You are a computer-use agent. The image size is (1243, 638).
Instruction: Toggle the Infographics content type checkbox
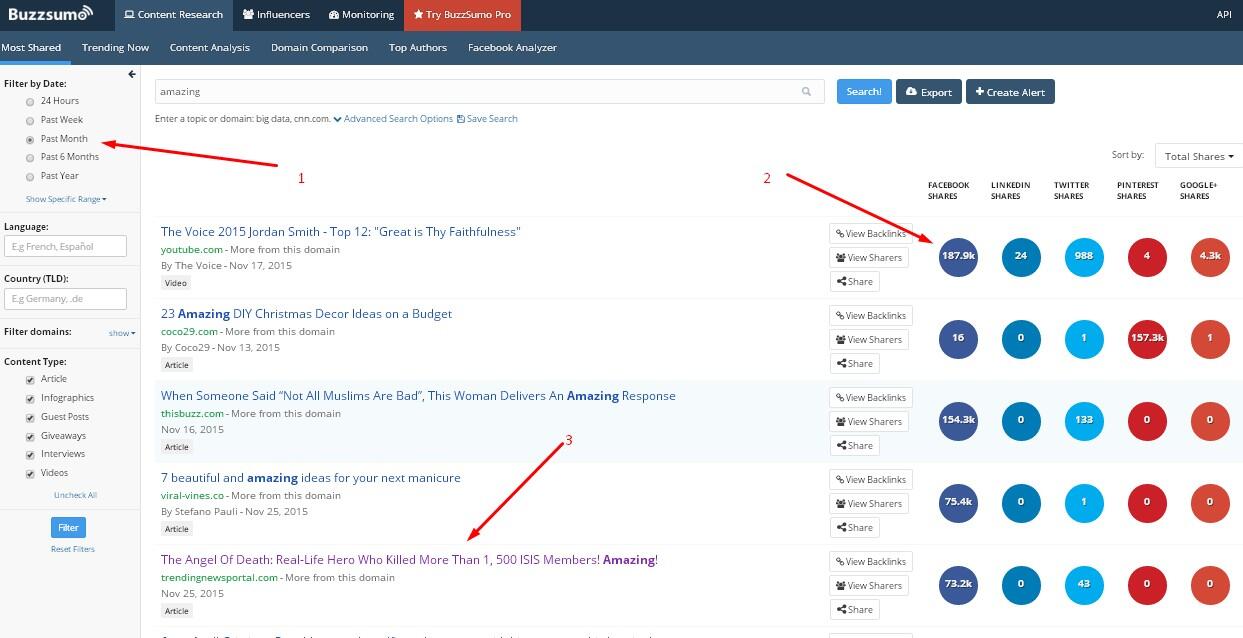(31, 399)
